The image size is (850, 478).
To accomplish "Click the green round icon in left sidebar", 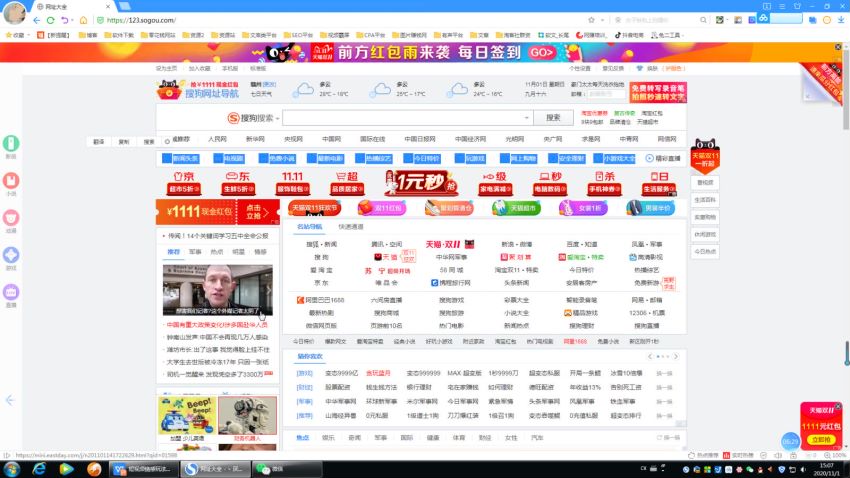I will pos(11,143).
